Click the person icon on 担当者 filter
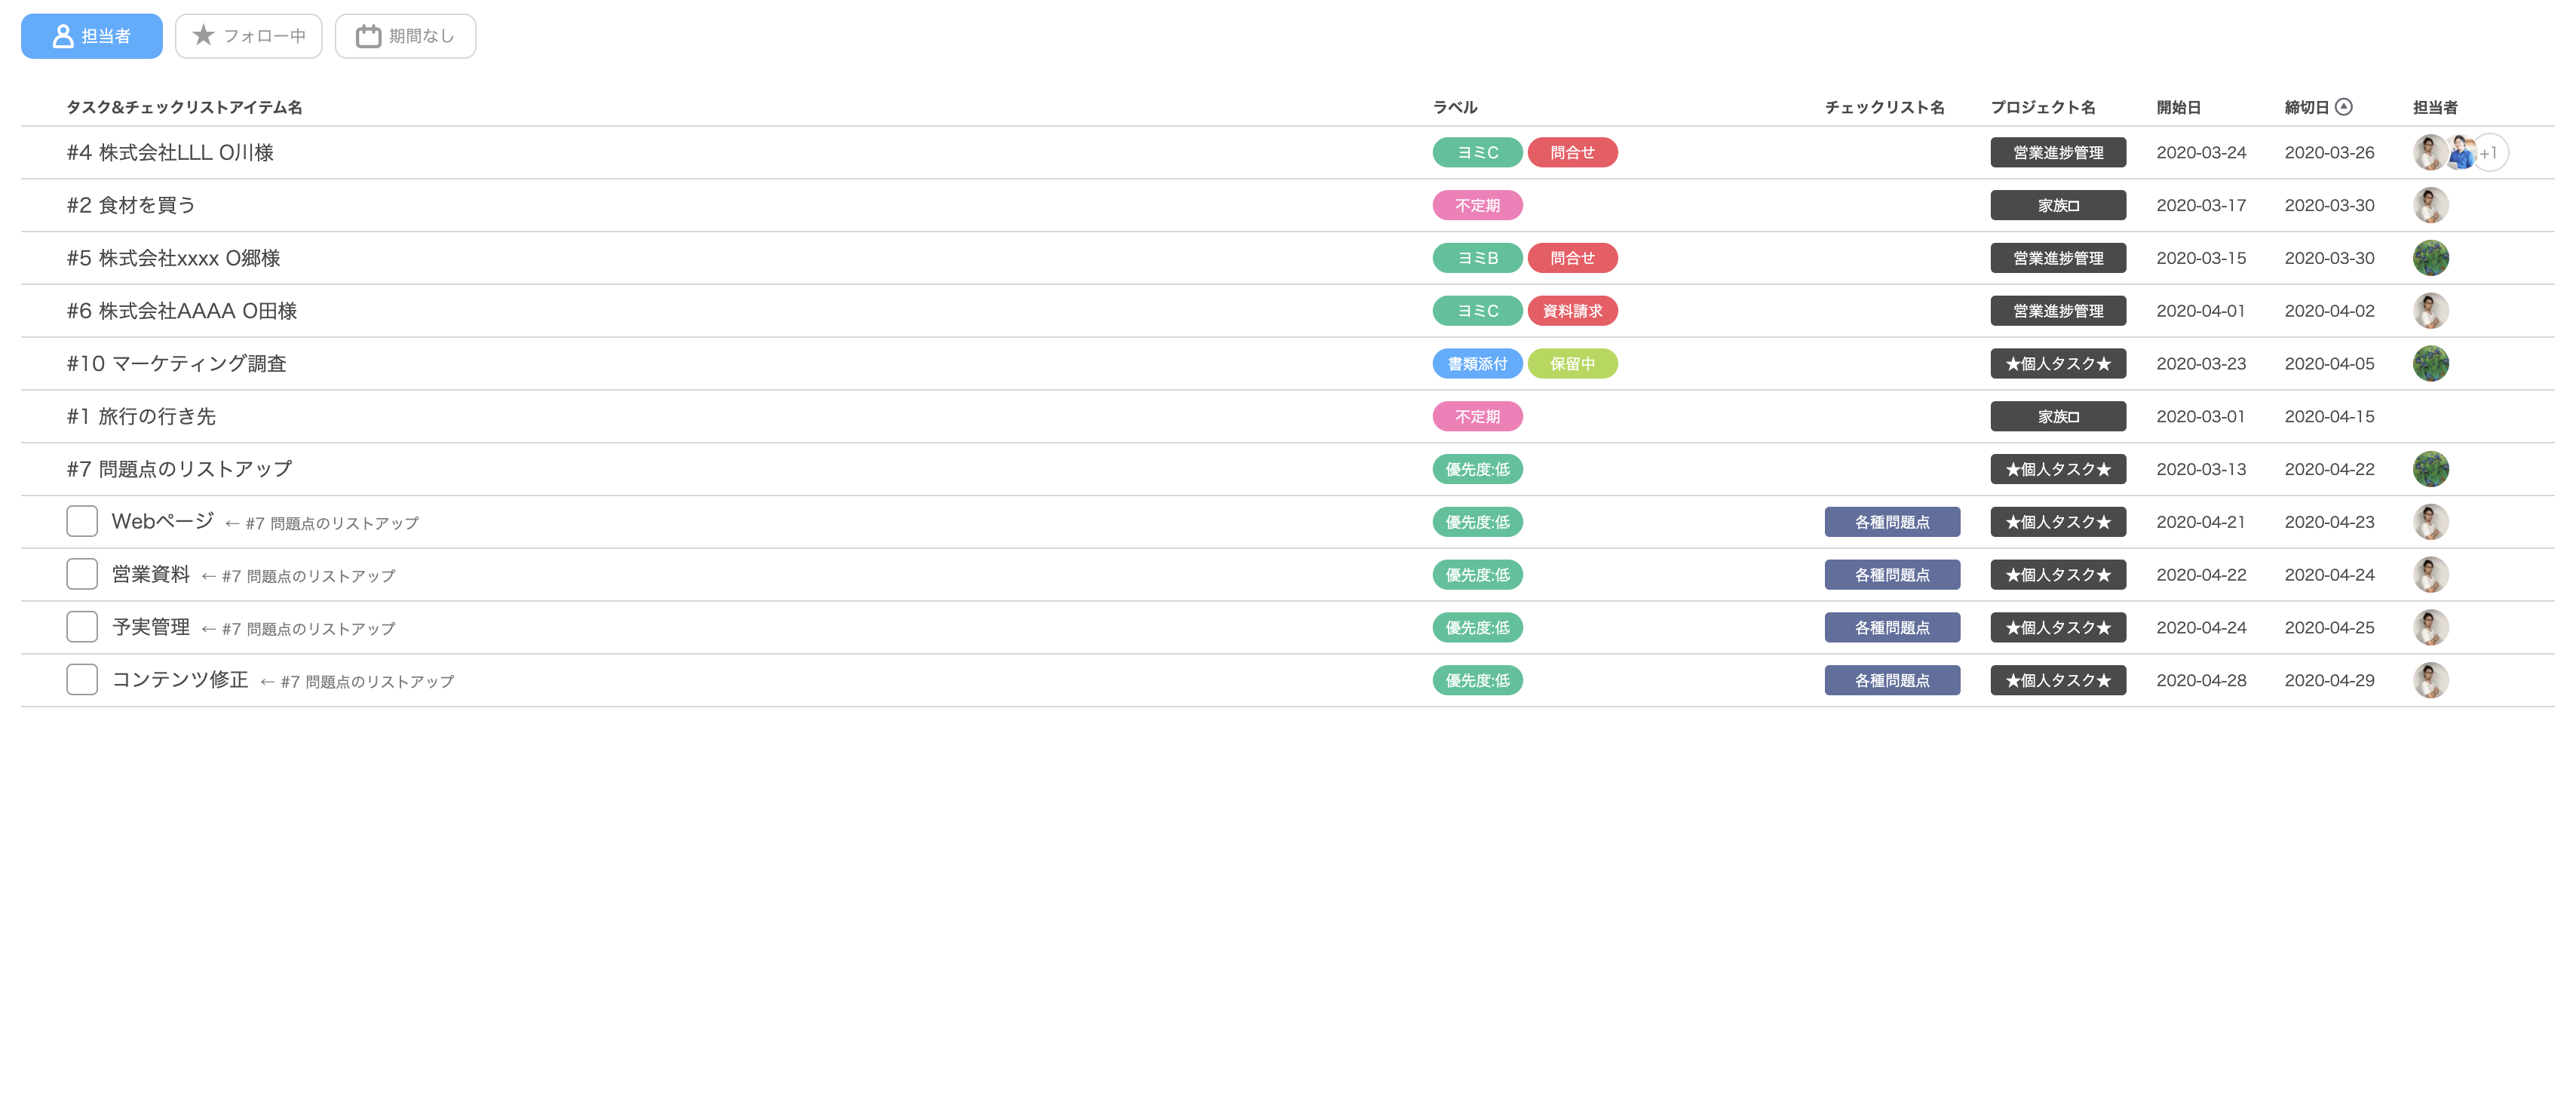Image resolution: width=2576 pixels, height=1101 pixels. pos(63,36)
